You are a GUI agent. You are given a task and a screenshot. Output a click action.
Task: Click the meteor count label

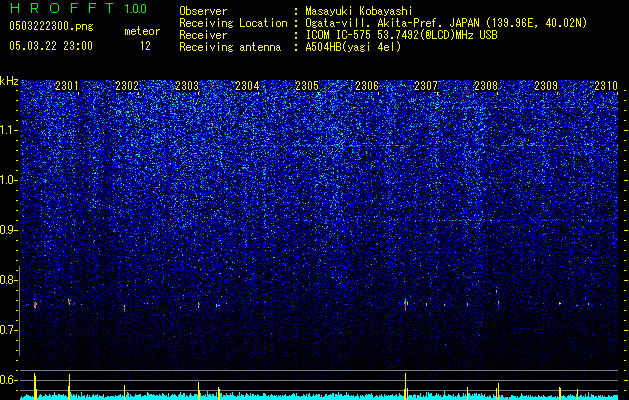tap(142, 31)
